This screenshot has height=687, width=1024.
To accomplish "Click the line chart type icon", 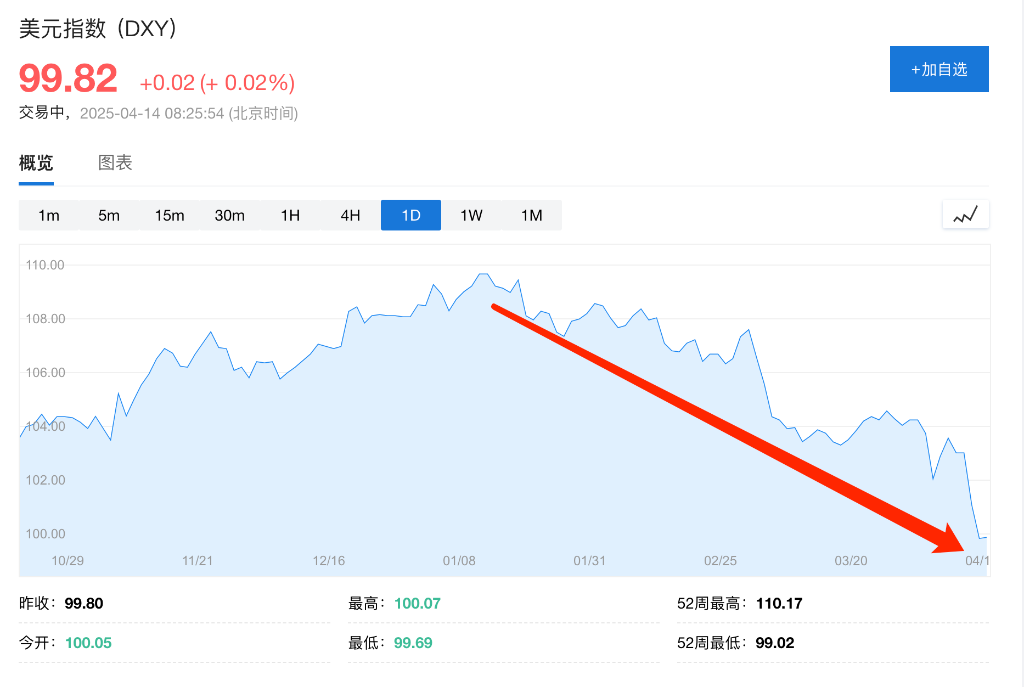I will [965, 214].
